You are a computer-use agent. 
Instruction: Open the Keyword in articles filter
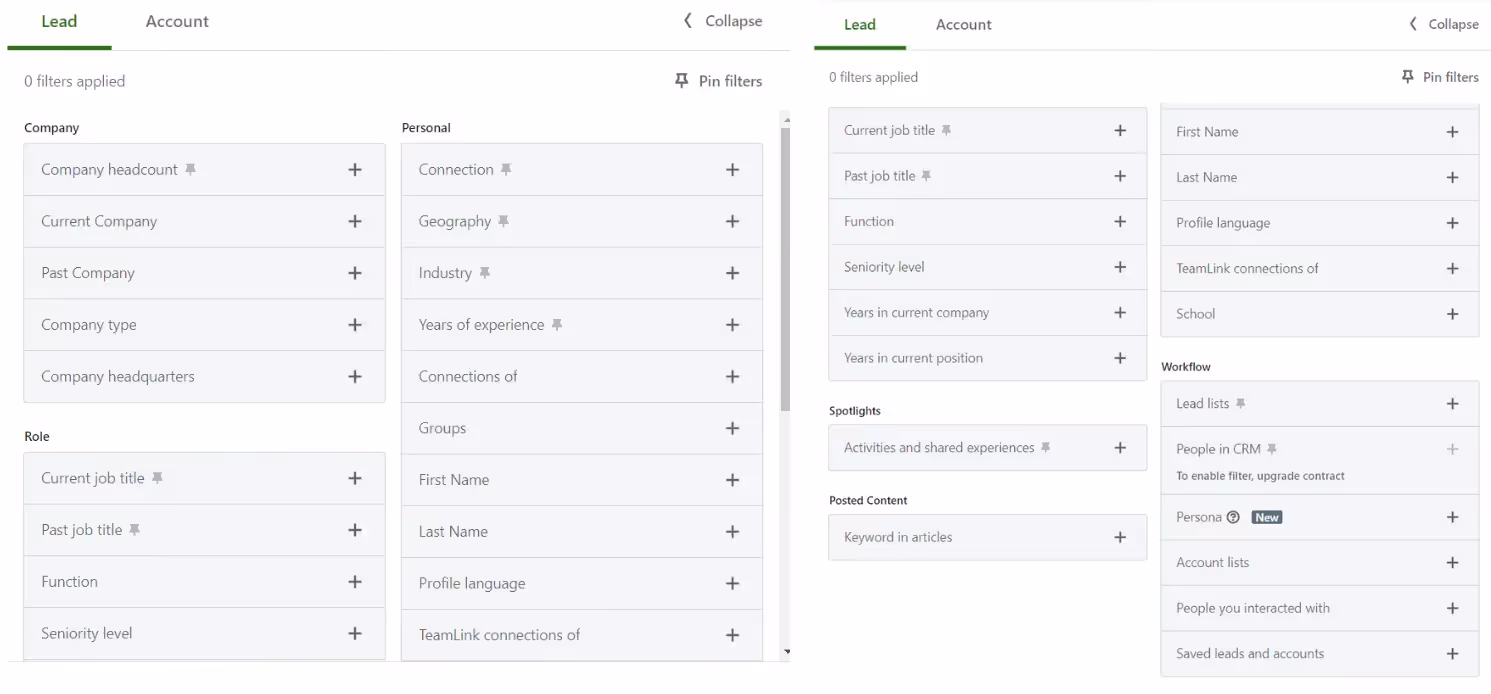[1120, 537]
